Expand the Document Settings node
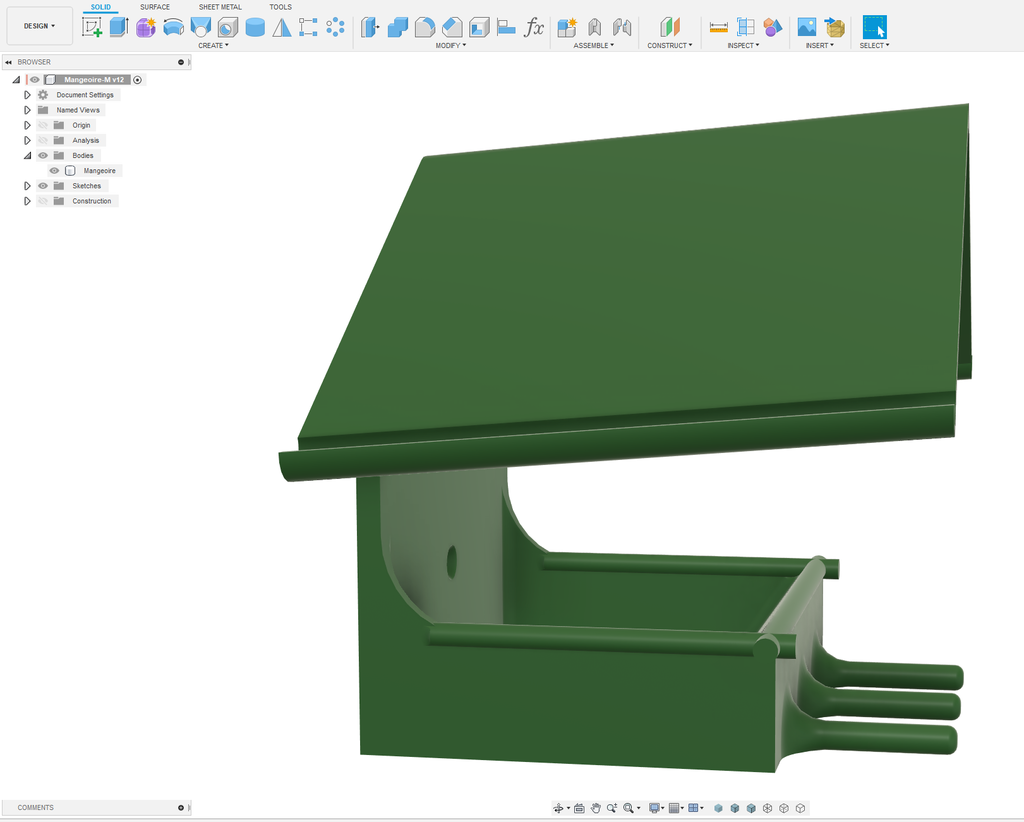The width and height of the screenshot is (1024, 822). pos(28,95)
